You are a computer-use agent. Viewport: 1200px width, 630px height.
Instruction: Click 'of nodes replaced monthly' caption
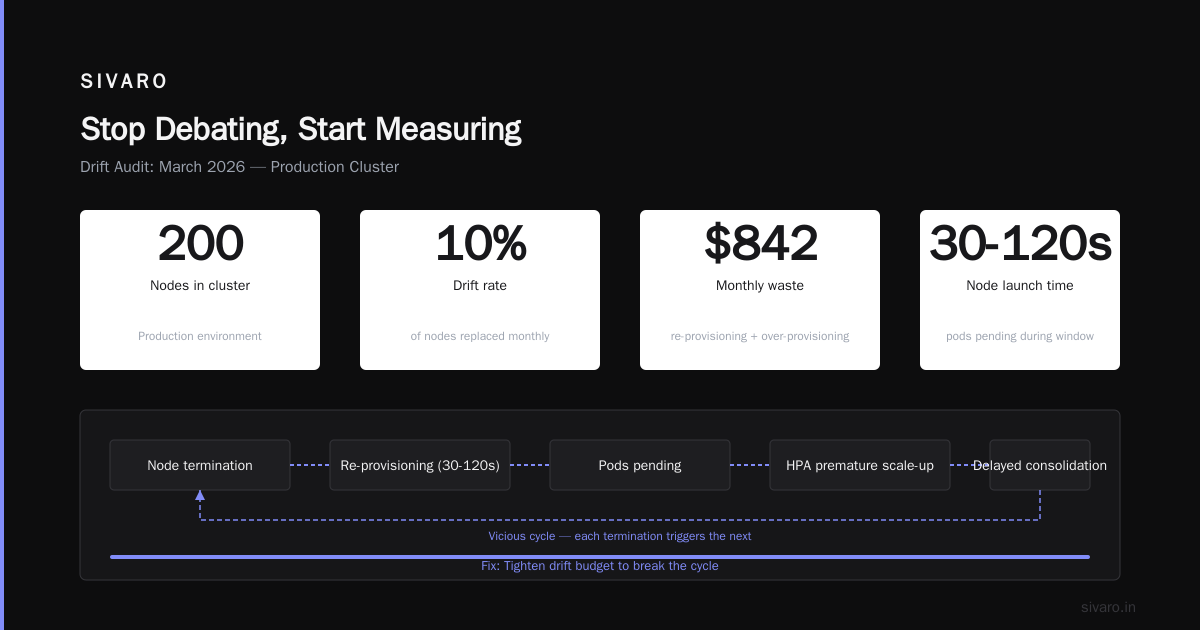(x=480, y=336)
